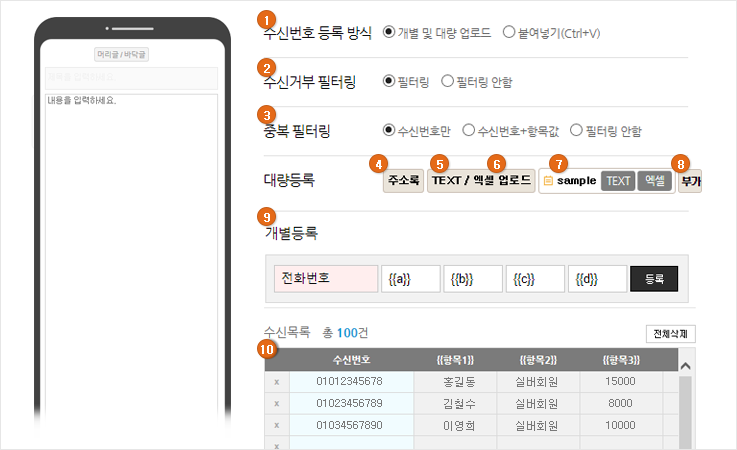Click 전체삭제 to clear the recipient list
The image size is (737, 450).
[671, 333]
